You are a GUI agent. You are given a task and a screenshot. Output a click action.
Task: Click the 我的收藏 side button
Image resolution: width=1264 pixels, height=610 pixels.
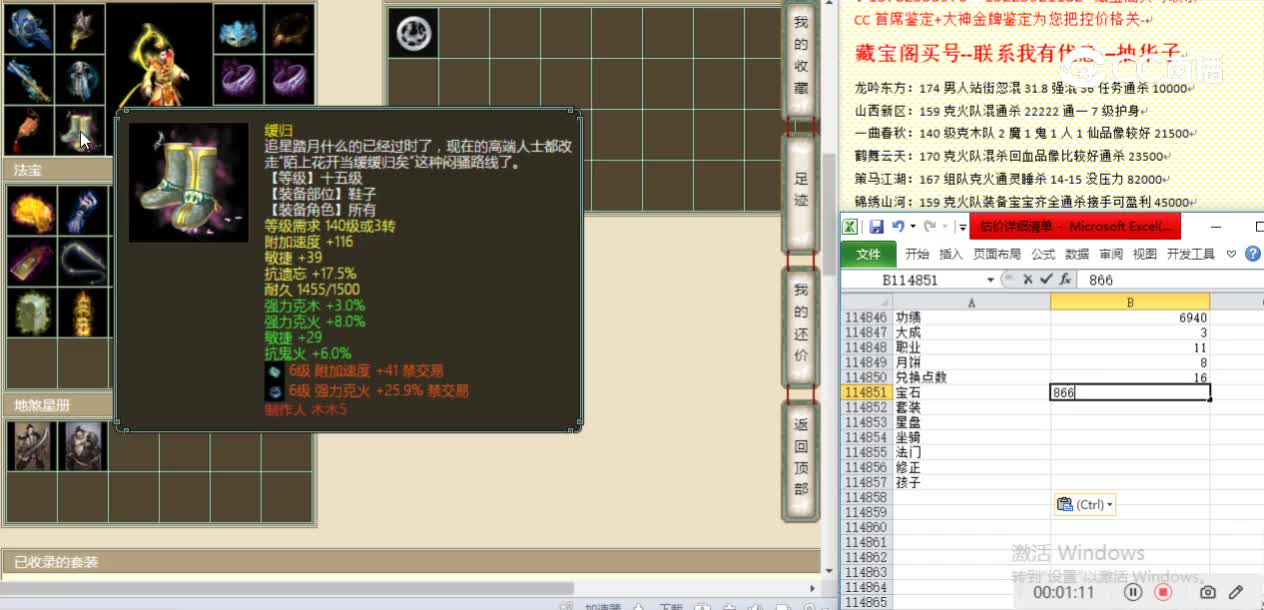point(801,59)
